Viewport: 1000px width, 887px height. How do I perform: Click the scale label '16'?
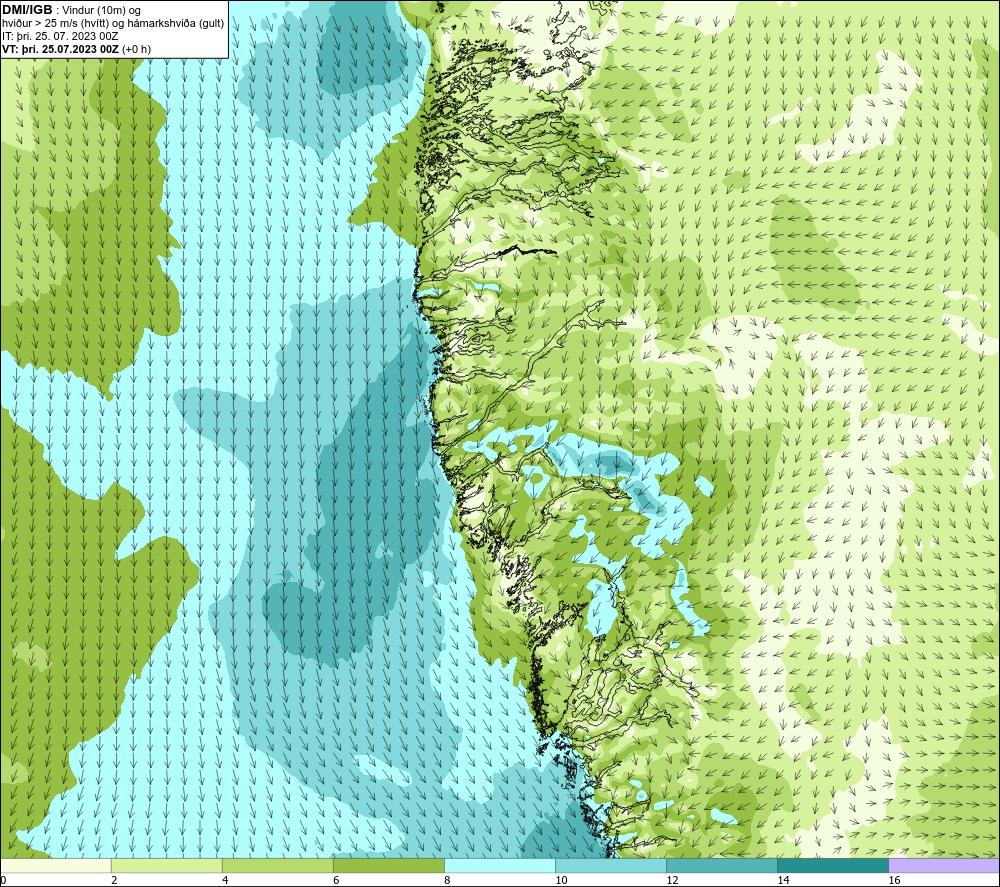(x=893, y=880)
